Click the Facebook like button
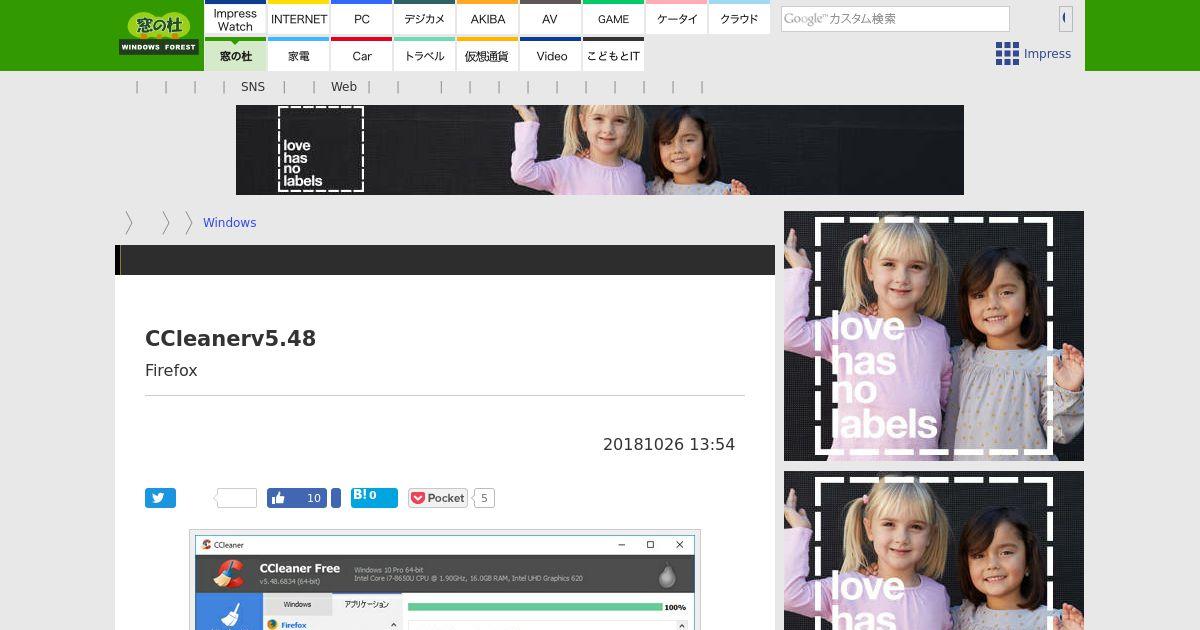Screen dimensions: 1200x630 coord(297,498)
